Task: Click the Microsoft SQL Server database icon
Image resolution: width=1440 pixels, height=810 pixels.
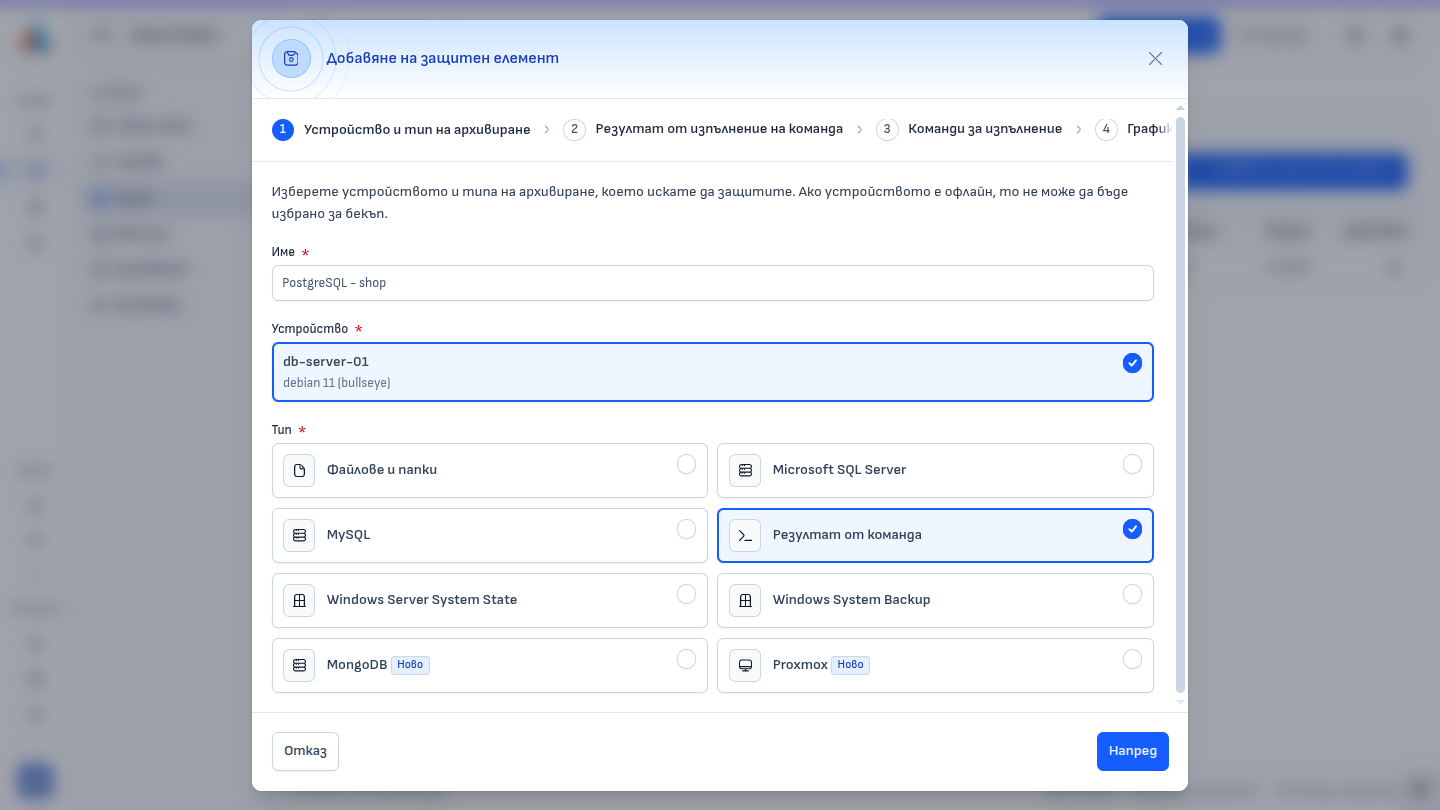Action: pos(745,470)
